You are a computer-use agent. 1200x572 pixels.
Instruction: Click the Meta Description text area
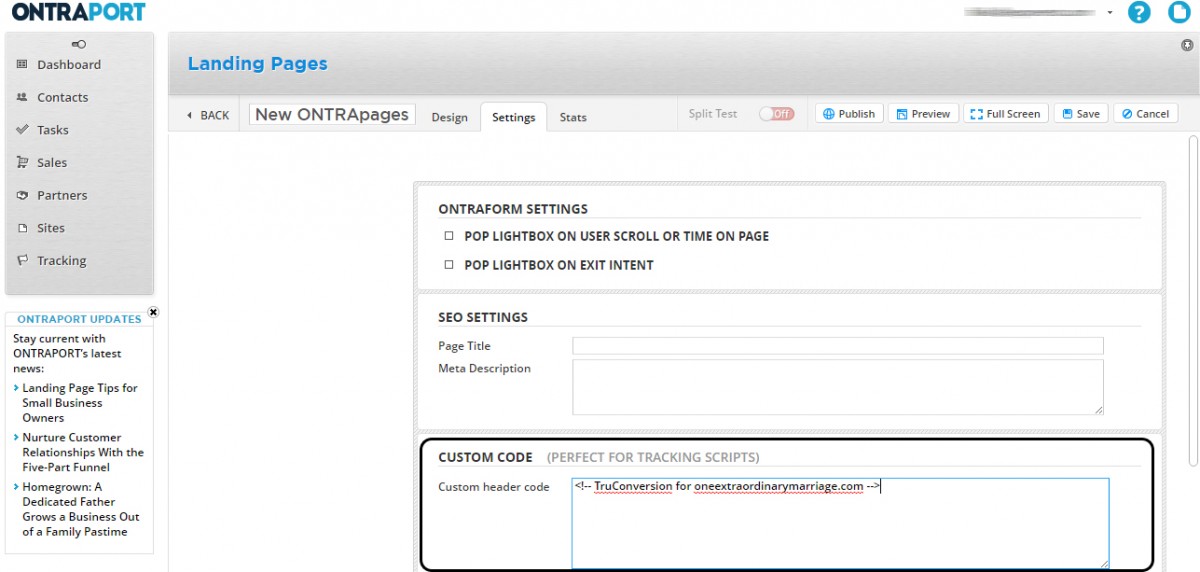(838, 387)
